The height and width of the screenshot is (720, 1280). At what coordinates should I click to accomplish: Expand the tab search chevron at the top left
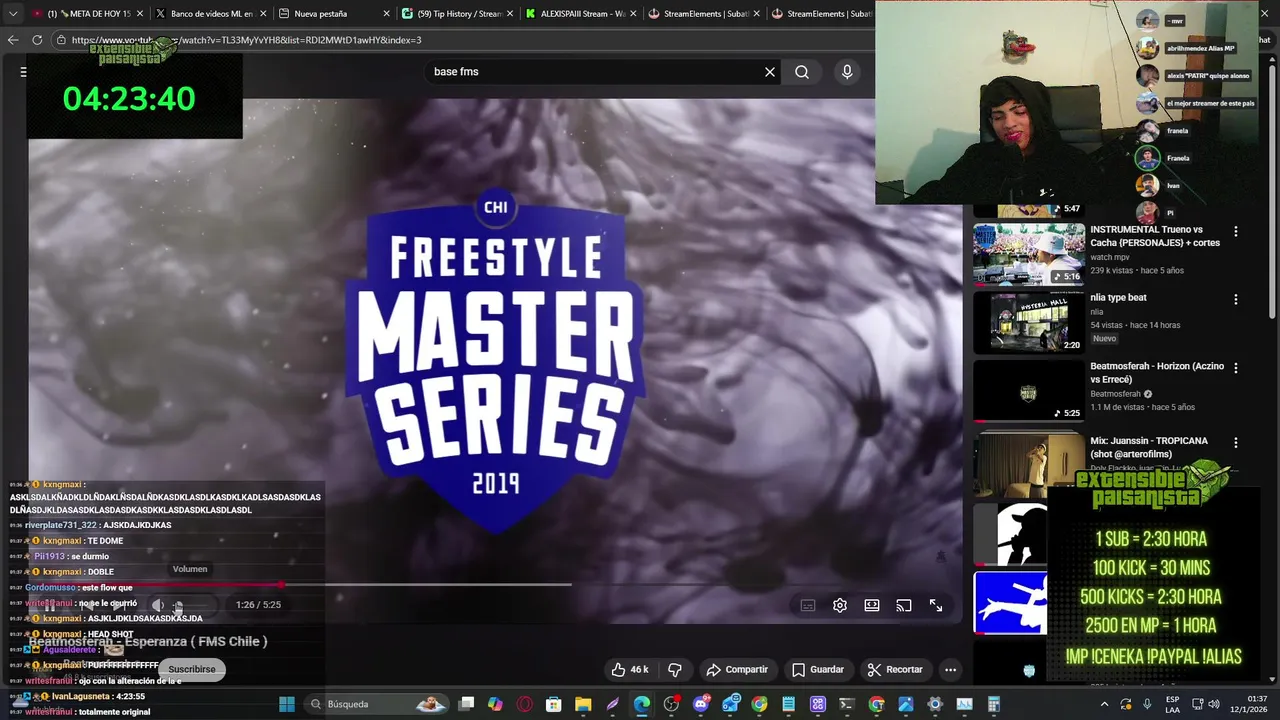tap(13, 14)
